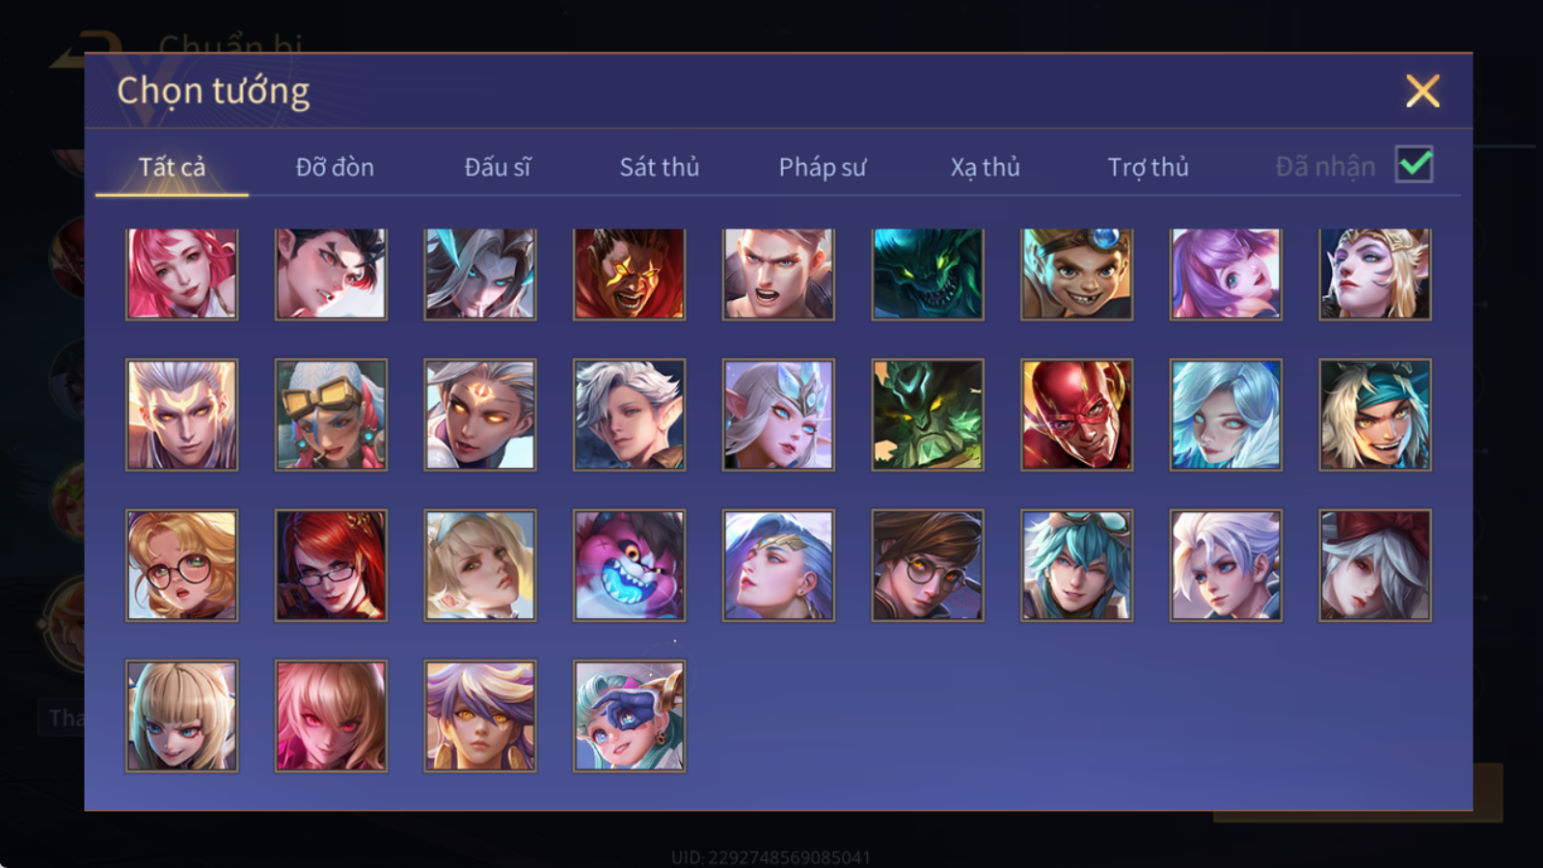Choose the boy with blue headlamp goggles

pyautogui.click(x=1076, y=274)
